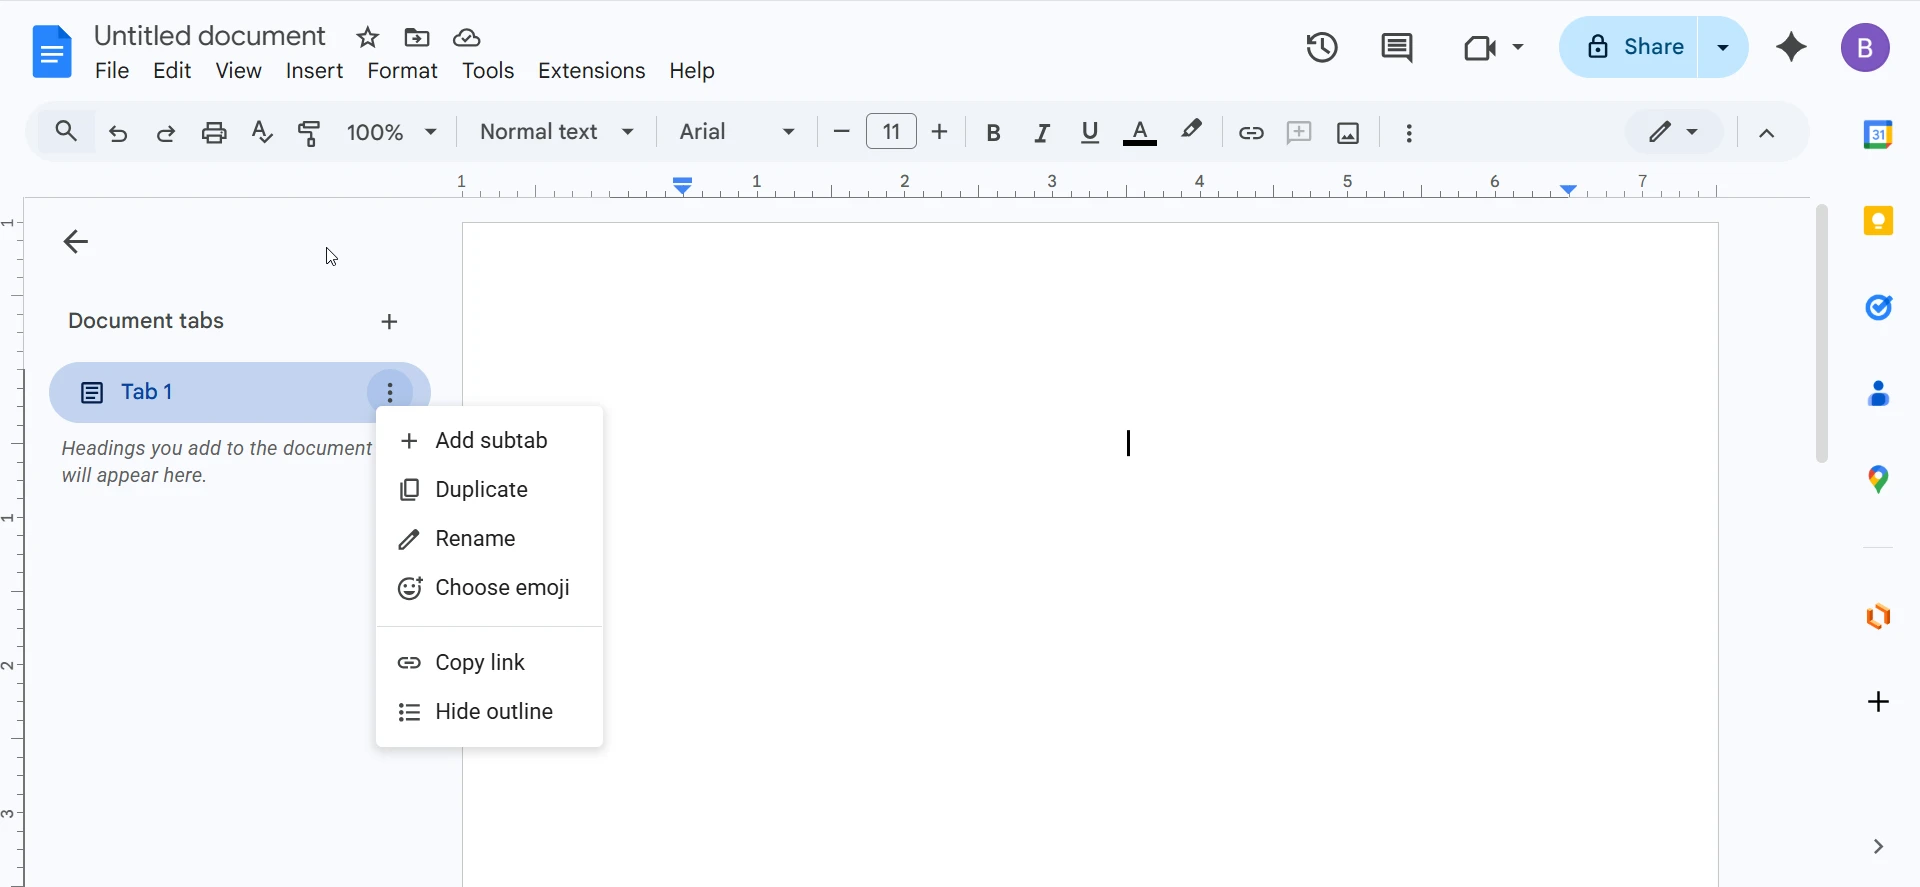
Task: Toggle bold formatting
Action: (993, 133)
